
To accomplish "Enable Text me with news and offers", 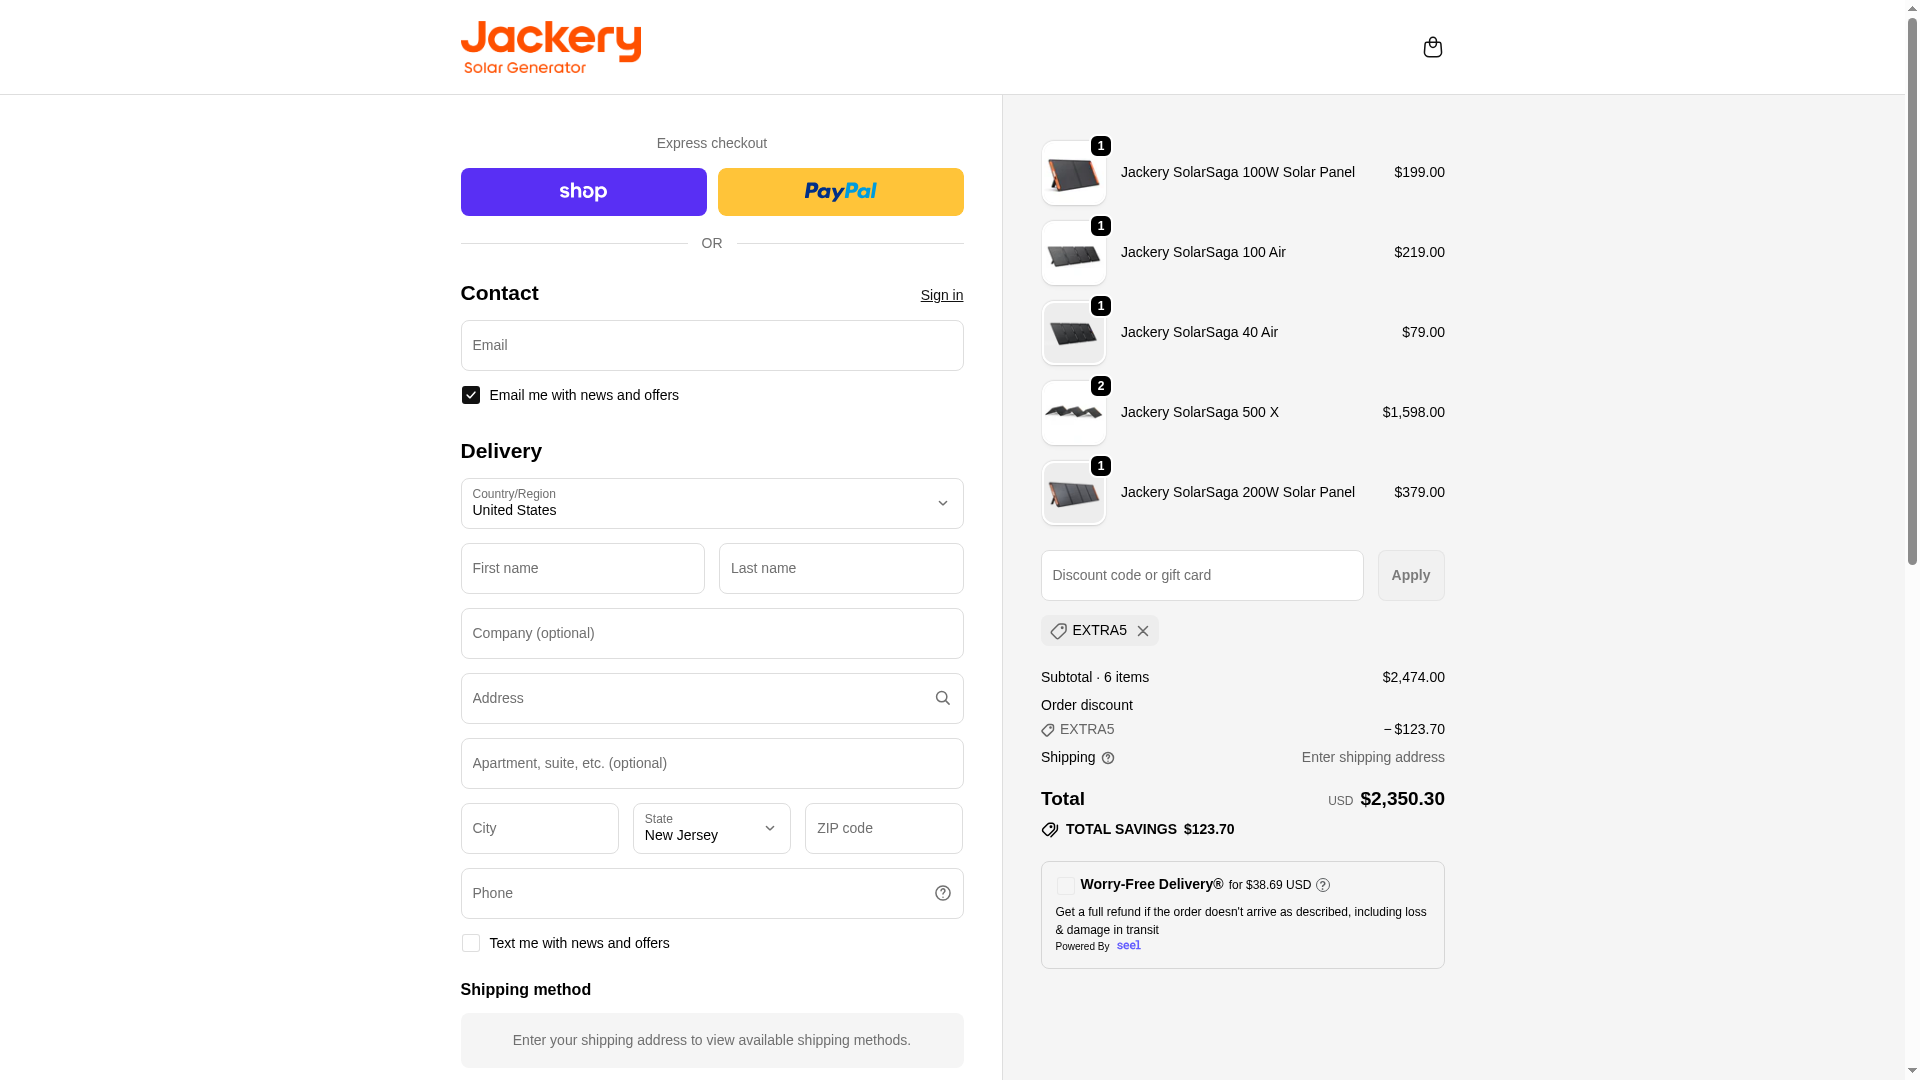I will (x=471, y=943).
